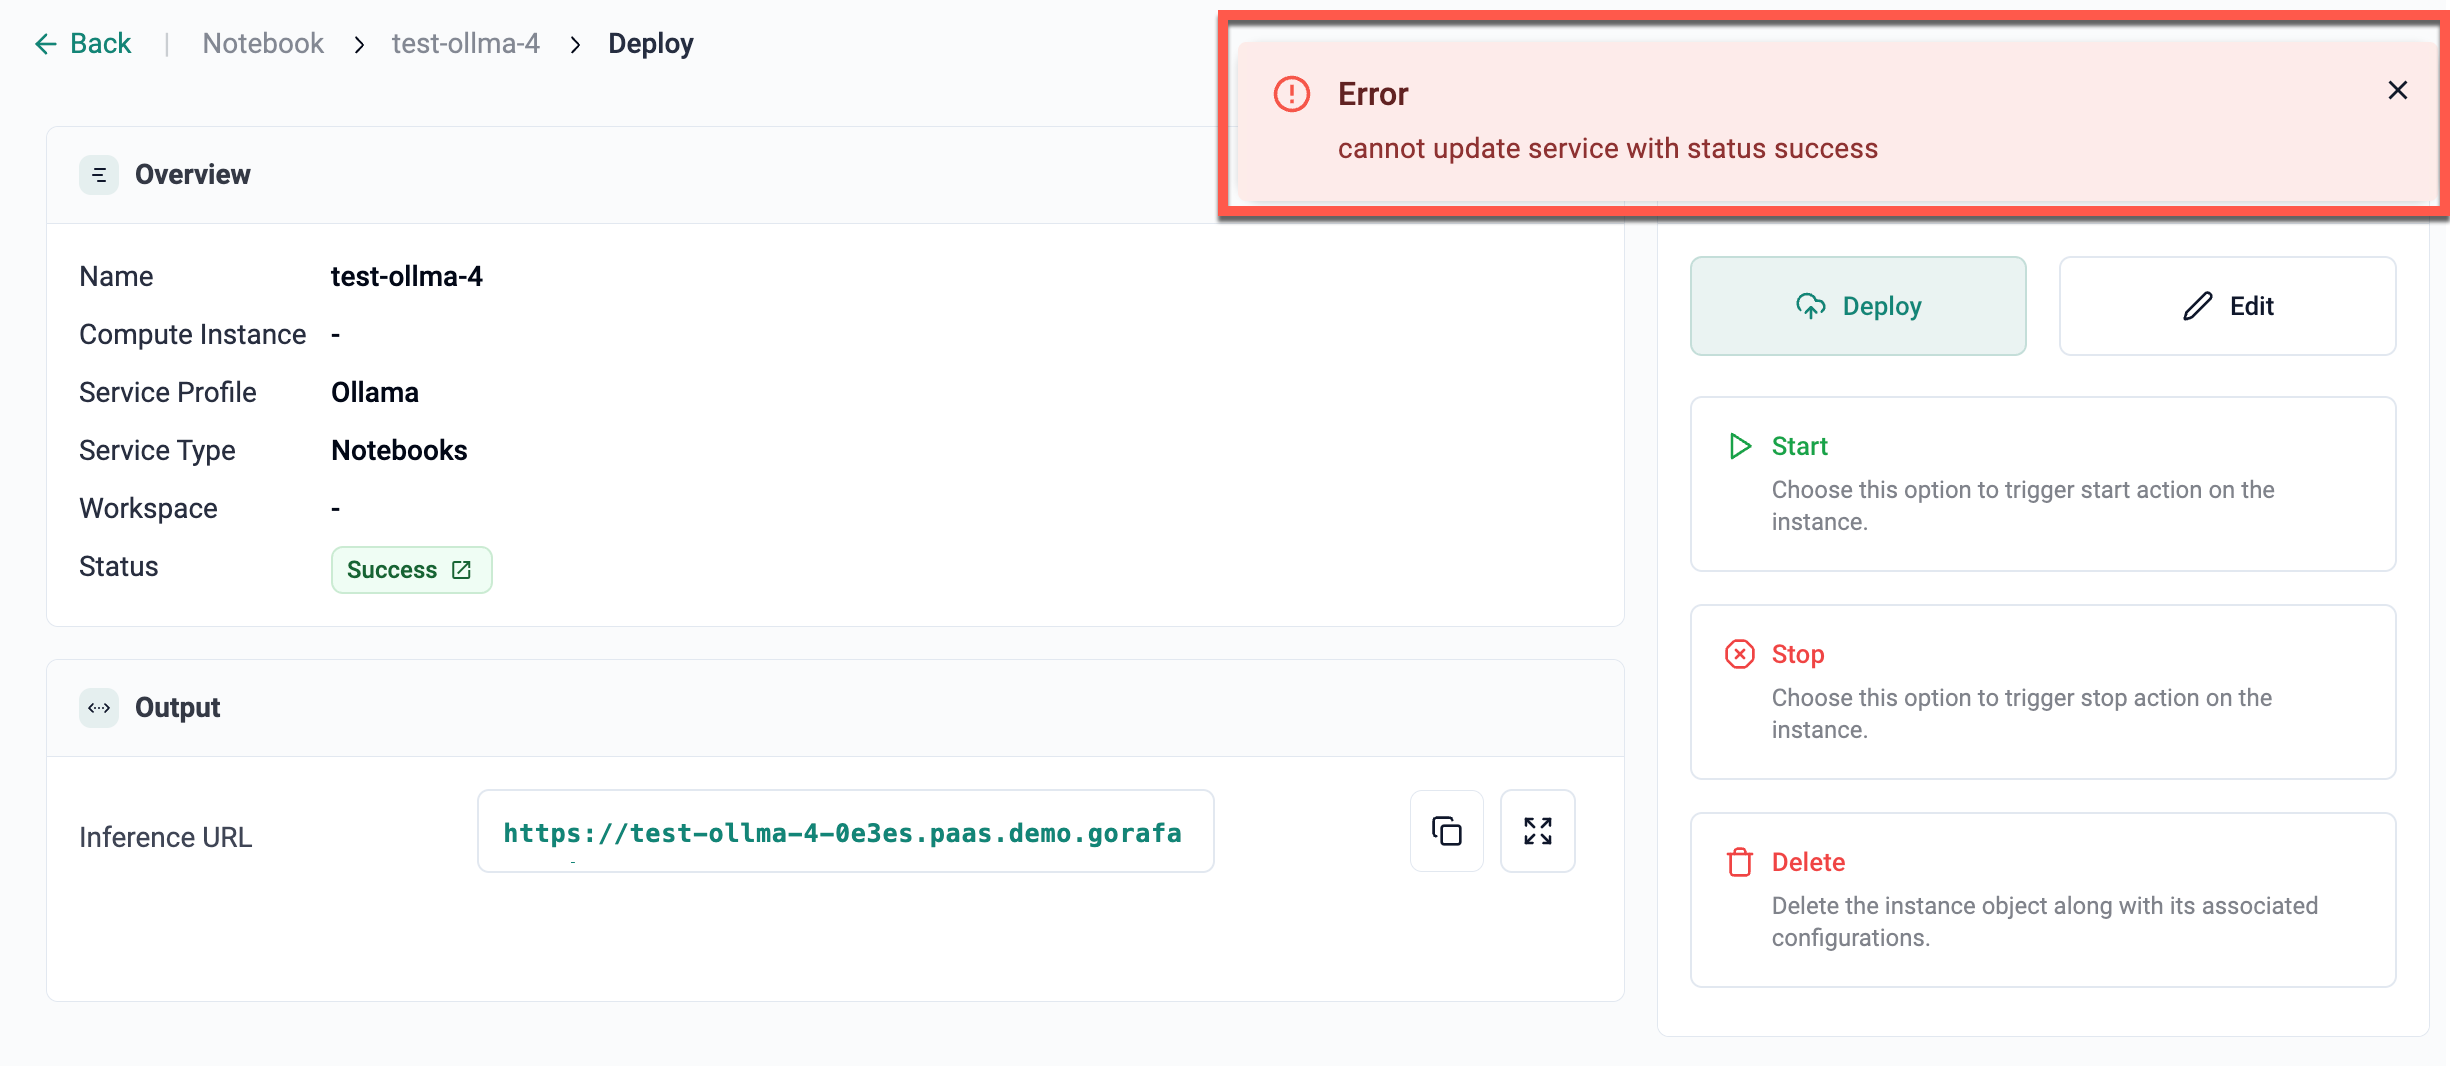The height and width of the screenshot is (1066, 2450).
Task: Choose the Delete instance action
Action: pos(2042,900)
